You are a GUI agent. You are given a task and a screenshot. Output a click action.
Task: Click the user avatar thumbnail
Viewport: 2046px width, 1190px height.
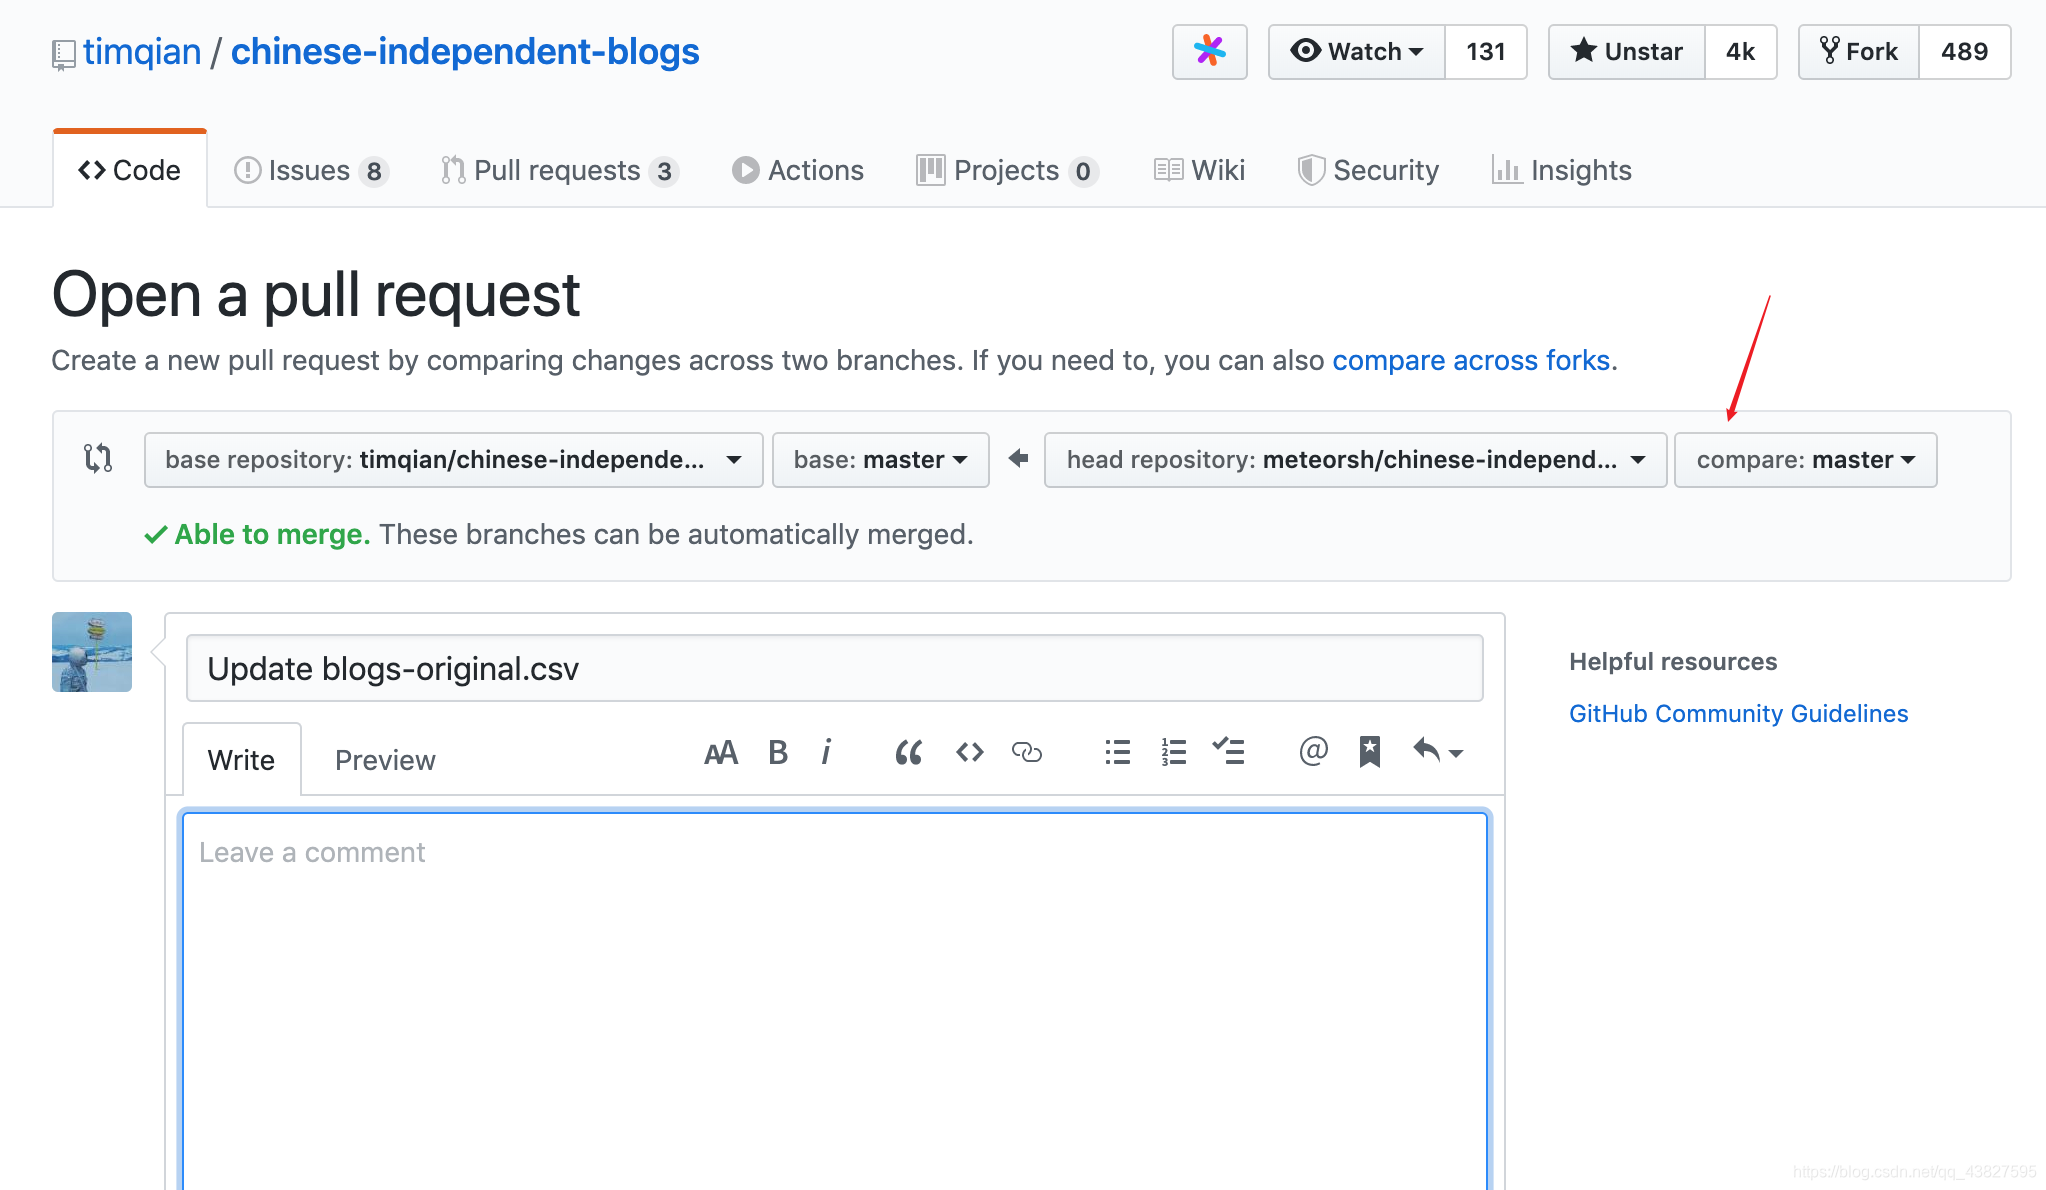pos(92,652)
